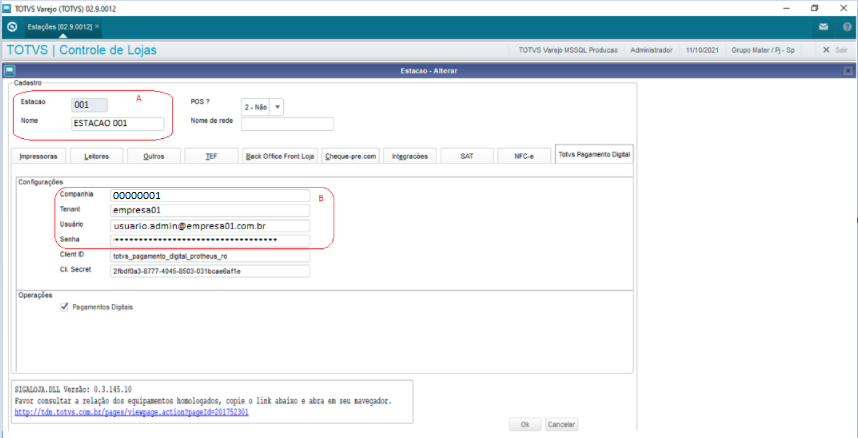
Task: Click the Cancelar button
Action: pyautogui.click(x=561, y=424)
